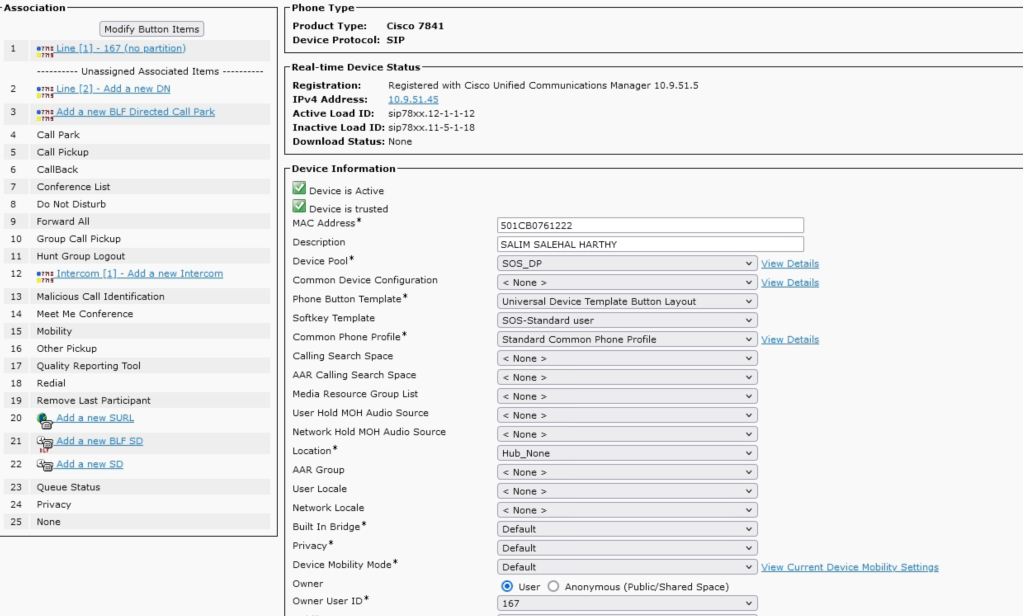Open the Device Pool dropdown
Screen dimensions: 1023x616
coord(627,263)
